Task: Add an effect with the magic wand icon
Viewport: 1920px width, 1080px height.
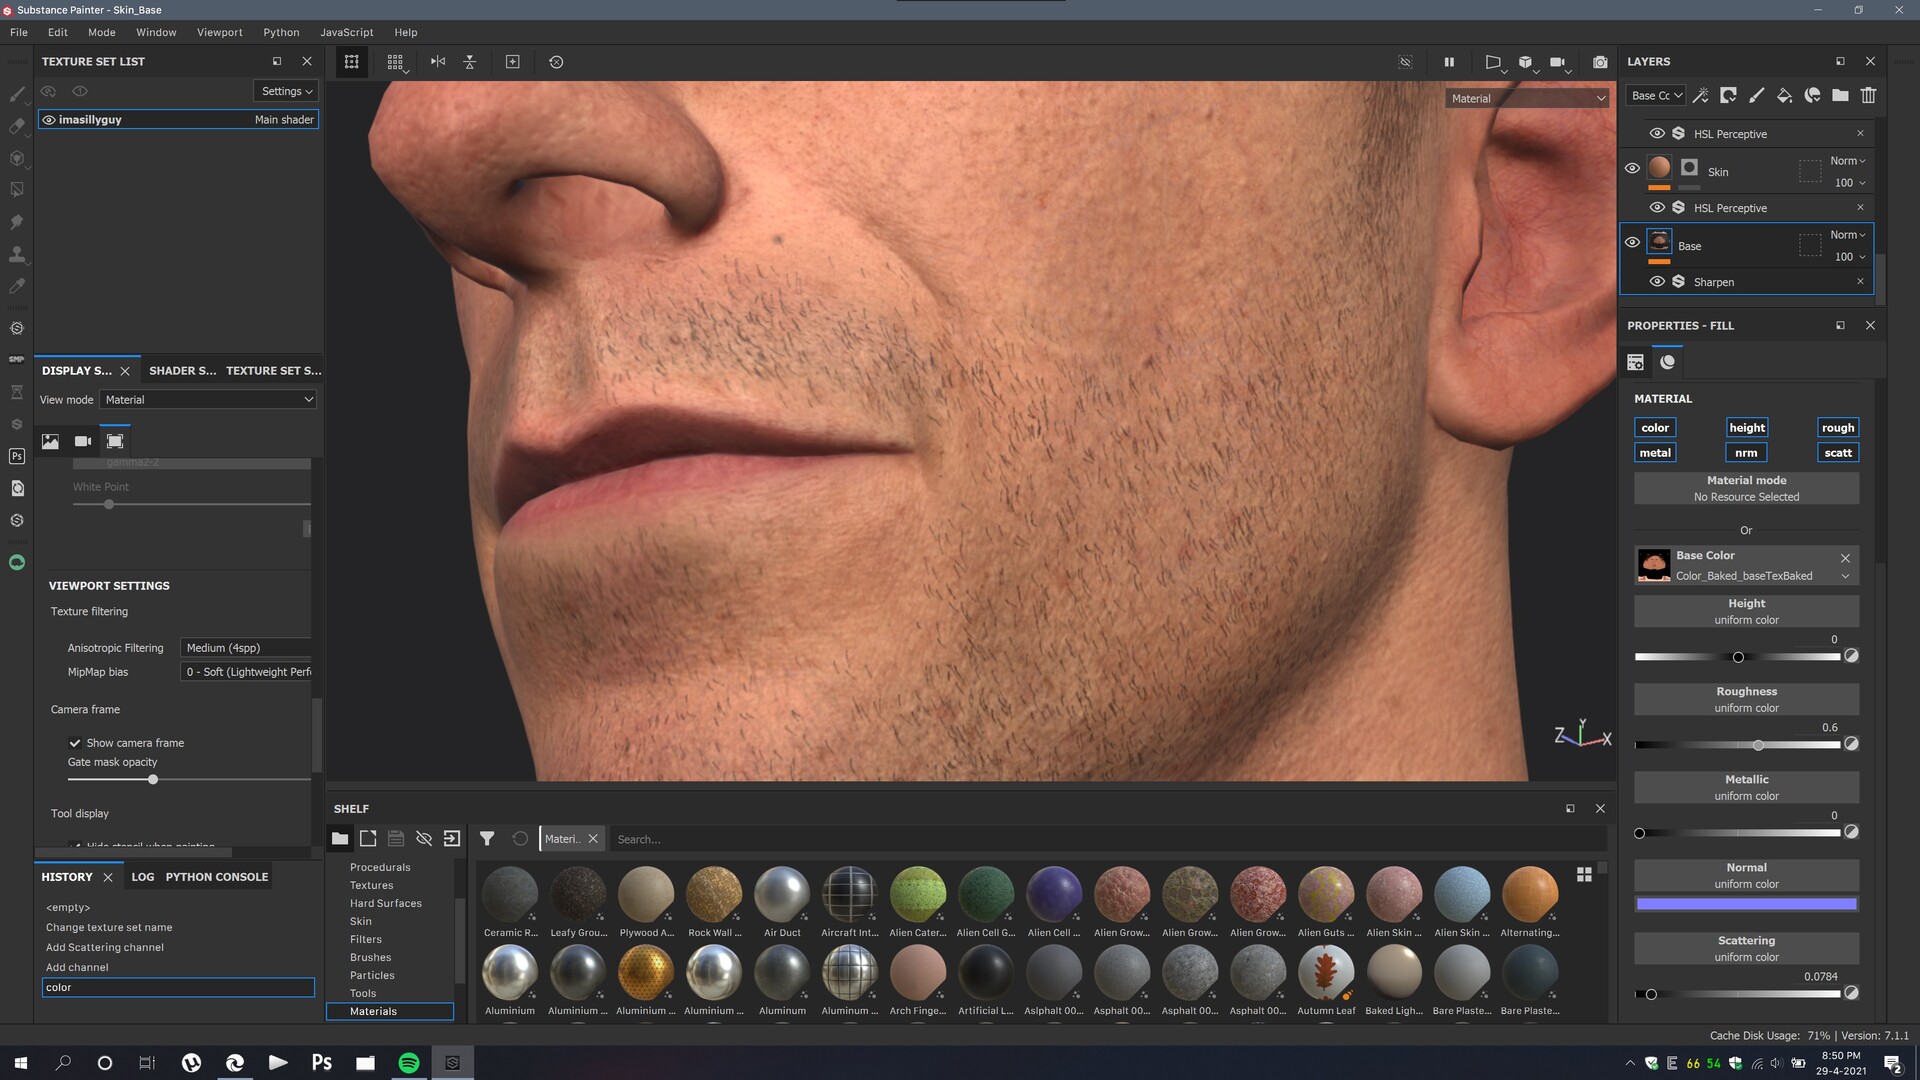Action: pos(1700,96)
